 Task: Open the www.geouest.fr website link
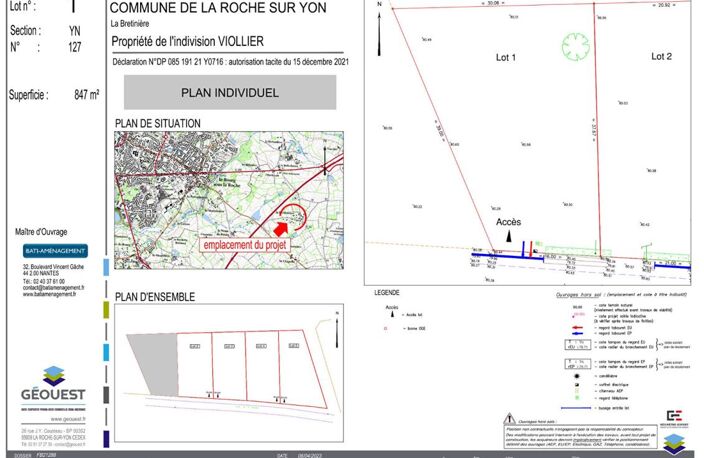(x=68, y=419)
